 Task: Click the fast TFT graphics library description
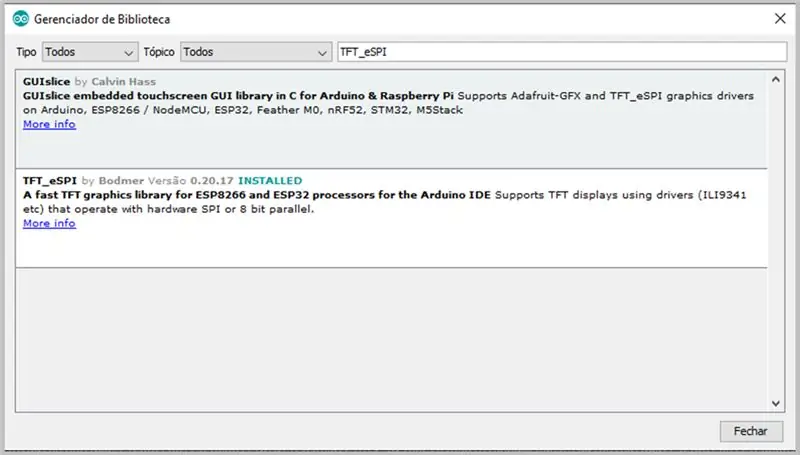pos(257,195)
